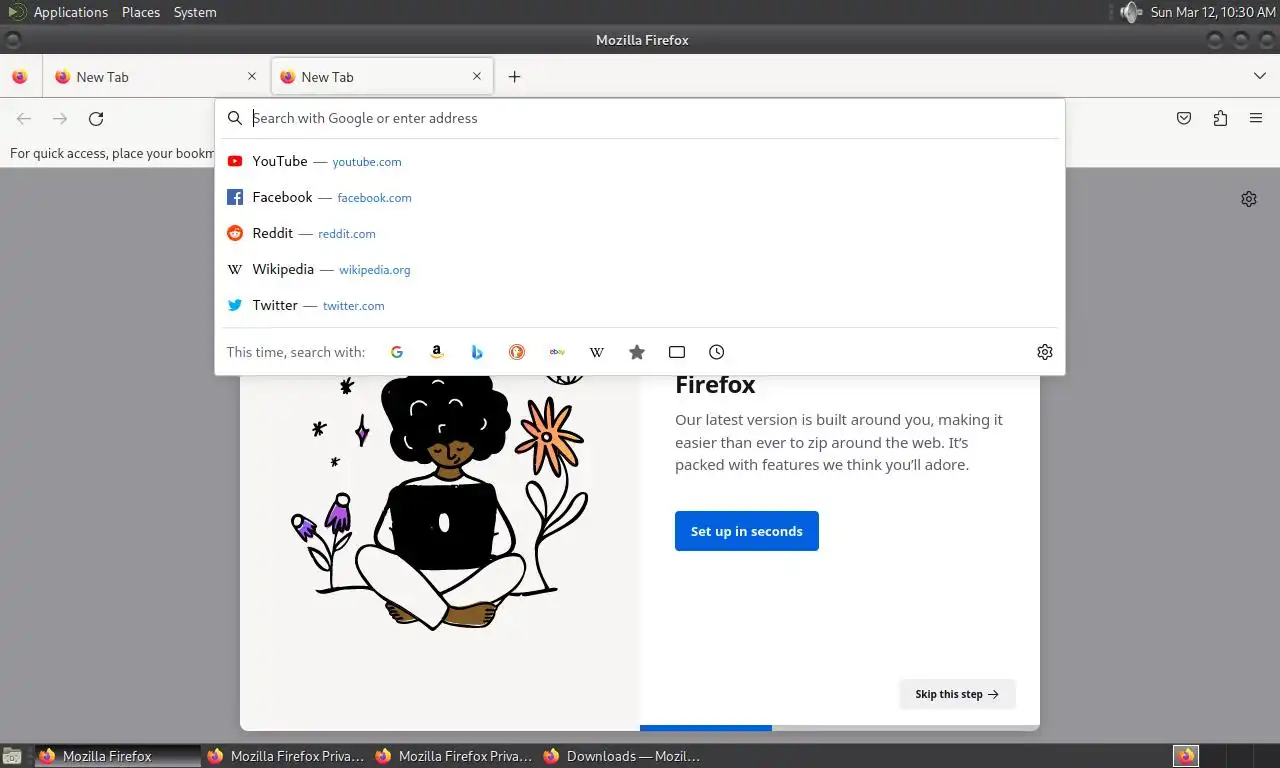The width and height of the screenshot is (1280, 768).
Task: Open a new tab with plus button
Action: 514,77
